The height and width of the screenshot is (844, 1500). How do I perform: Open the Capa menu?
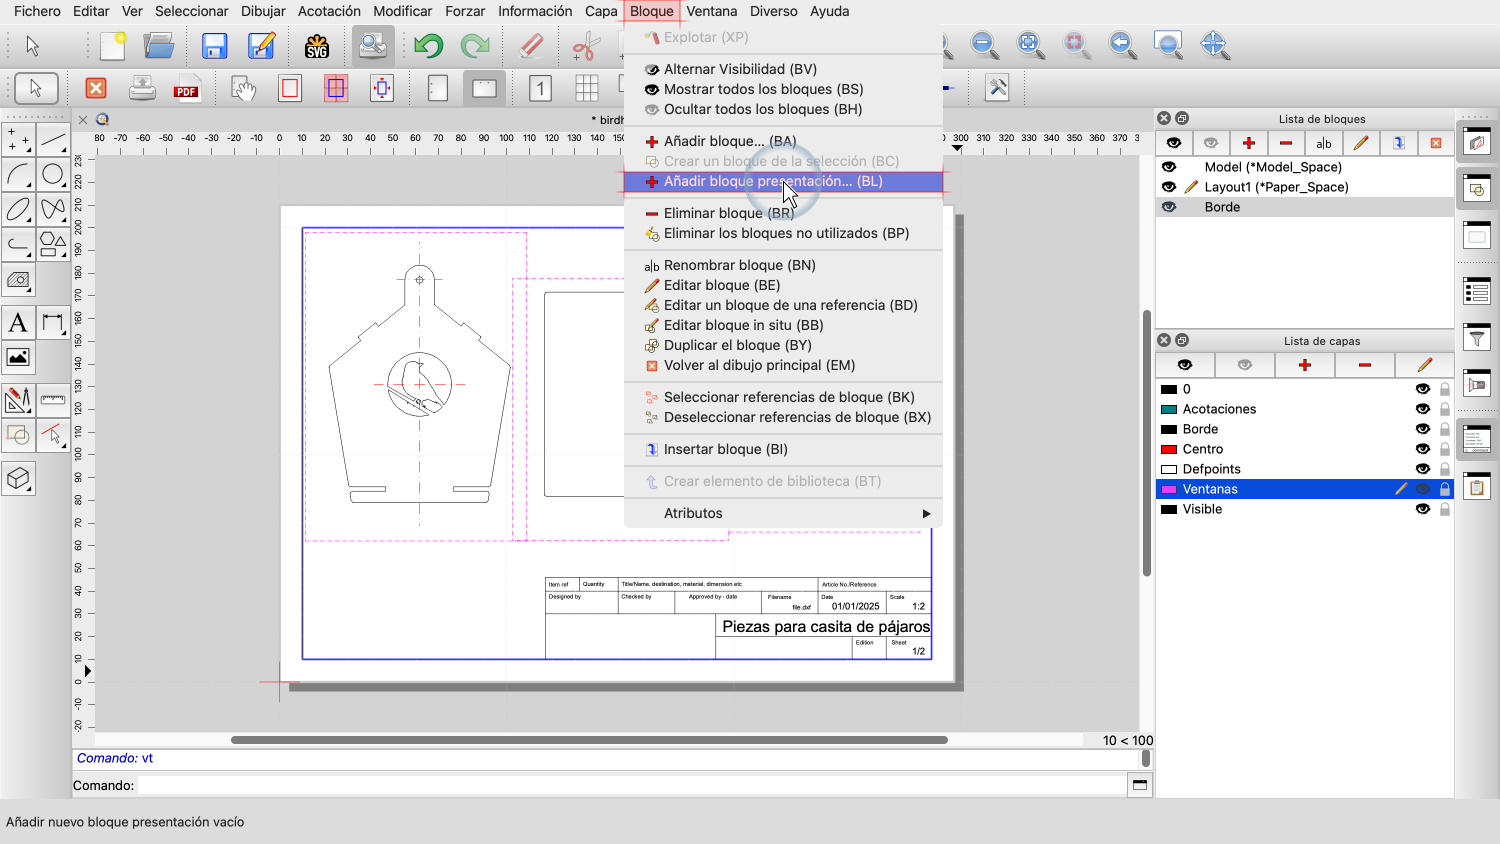click(601, 11)
